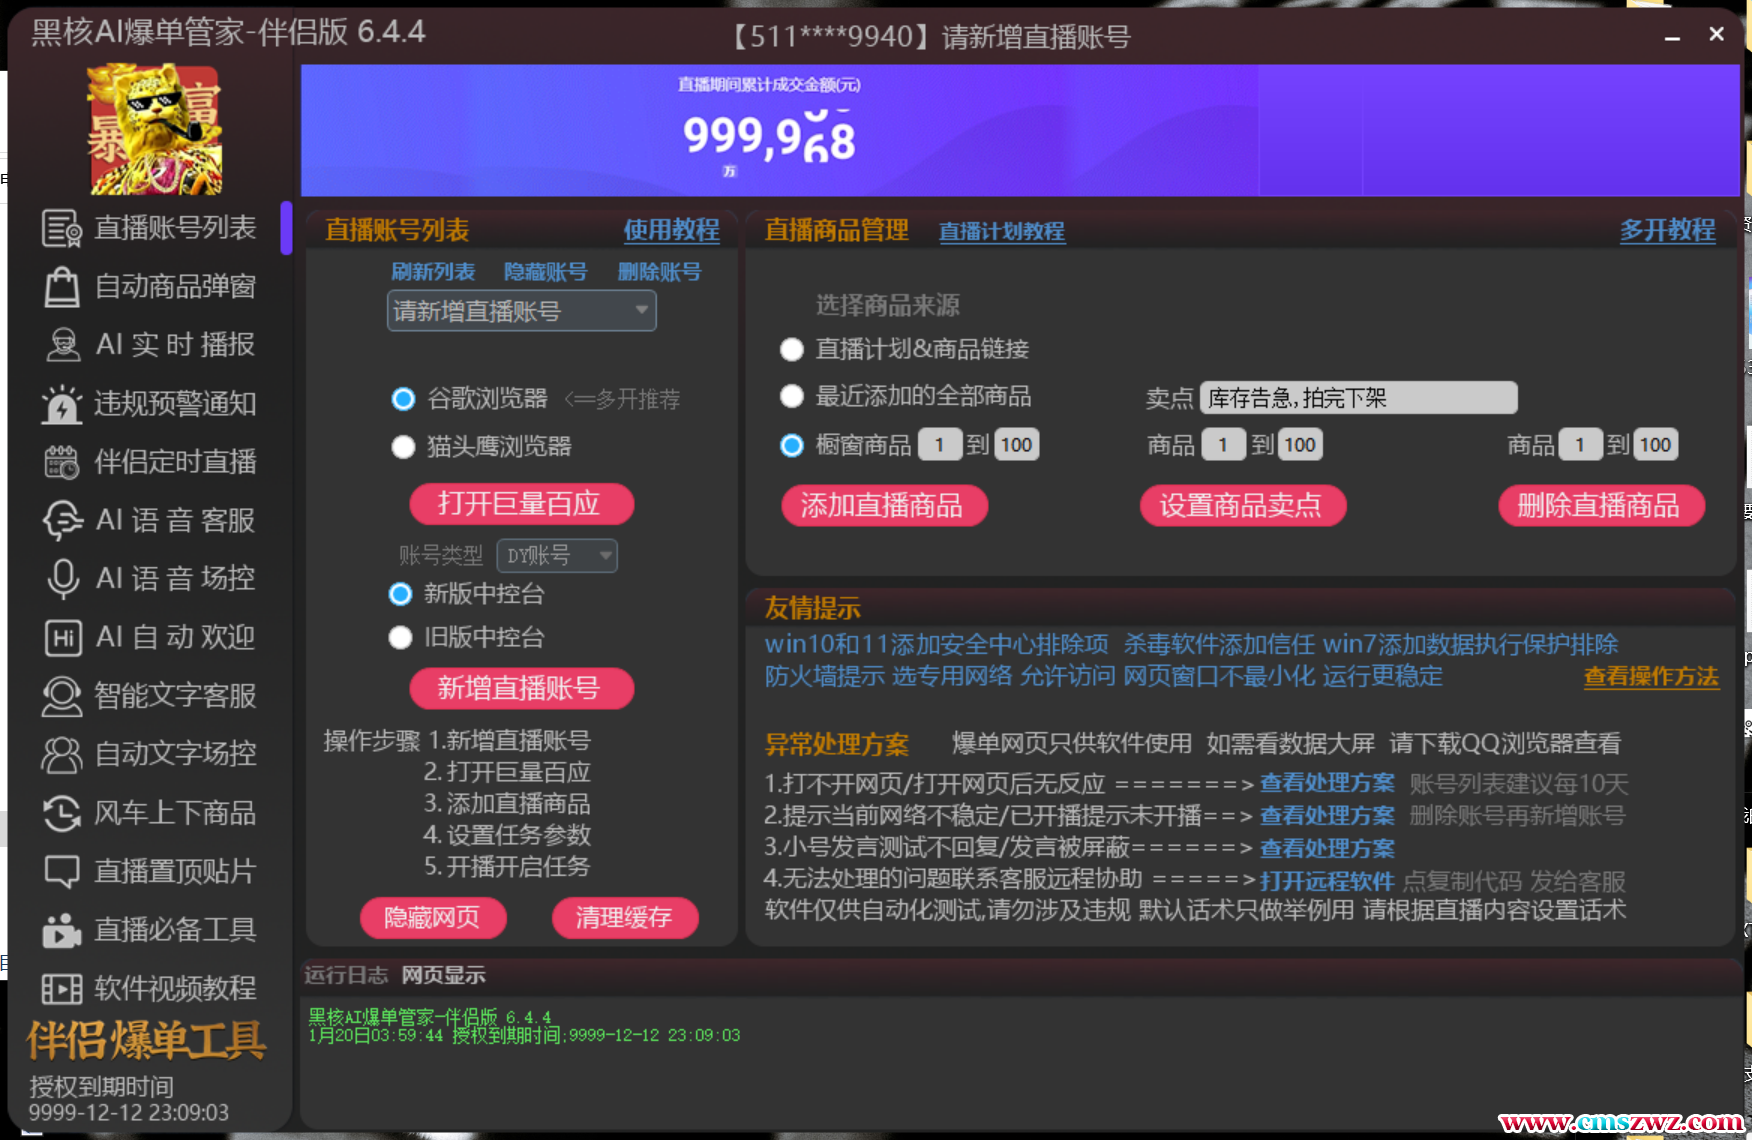This screenshot has height=1140, width=1752.
Task: Open 违规预警通知 alarm icon
Action: coord(61,404)
